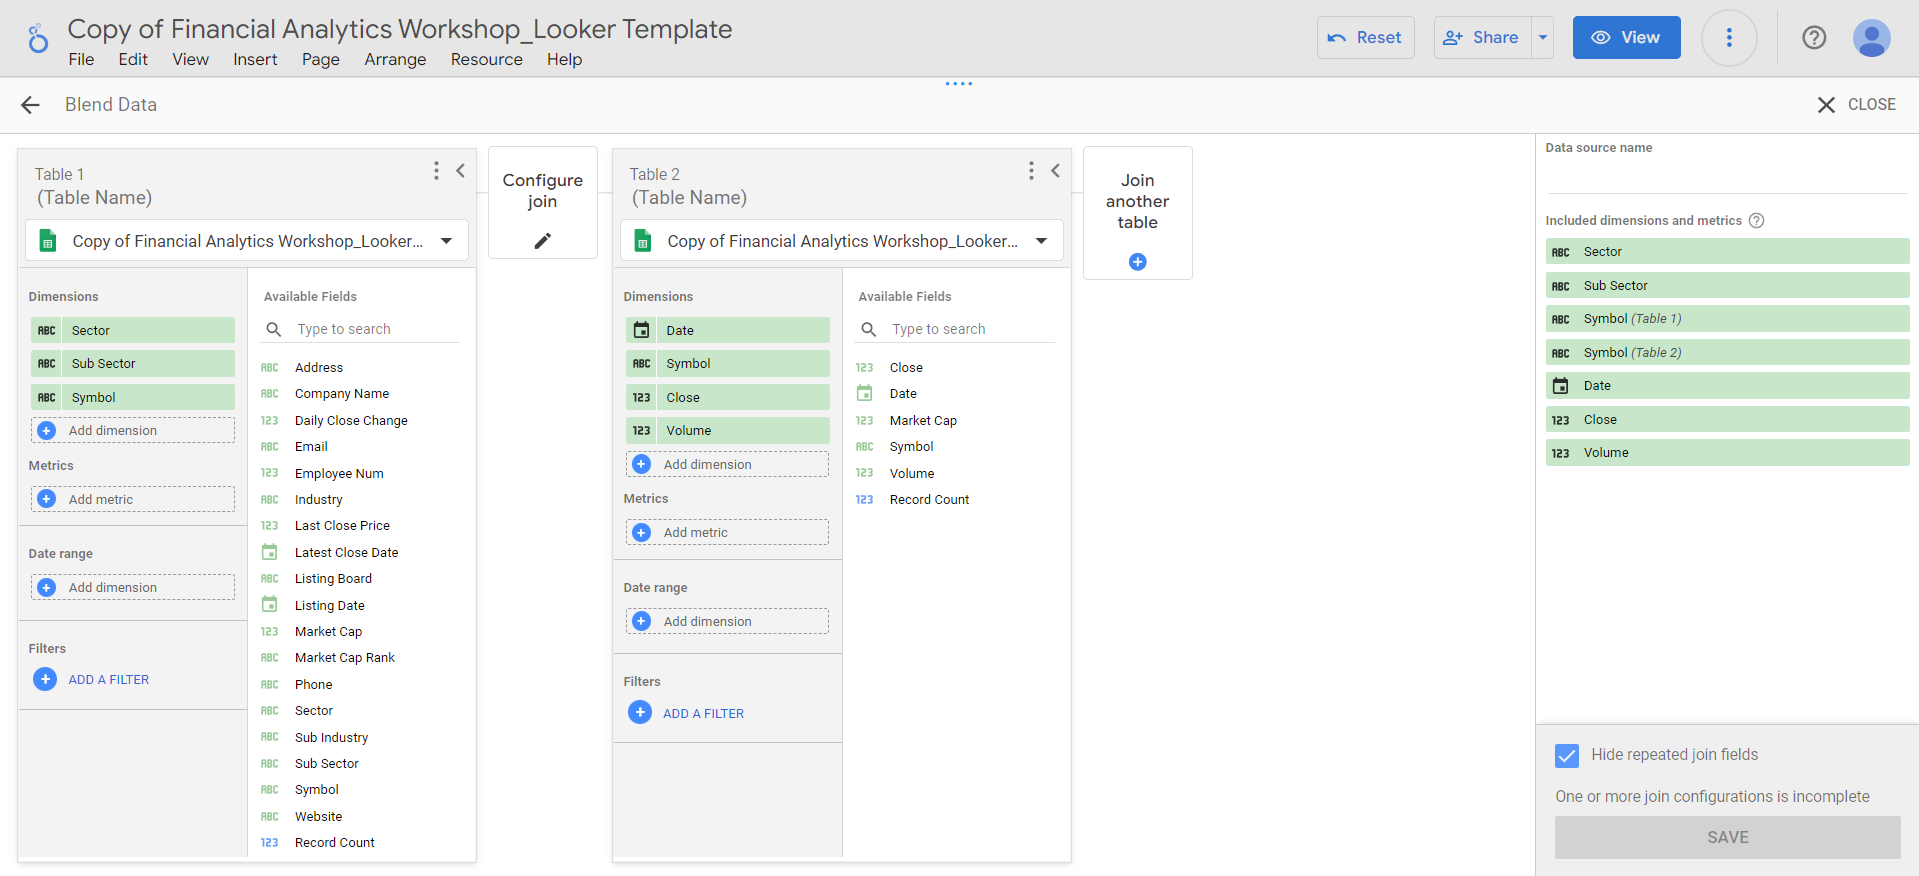Click the ABC icon of Symbol dimension in Table 2
Image resolution: width=1919 pixels, height=876 pixels.
click(x=642, y=363)
